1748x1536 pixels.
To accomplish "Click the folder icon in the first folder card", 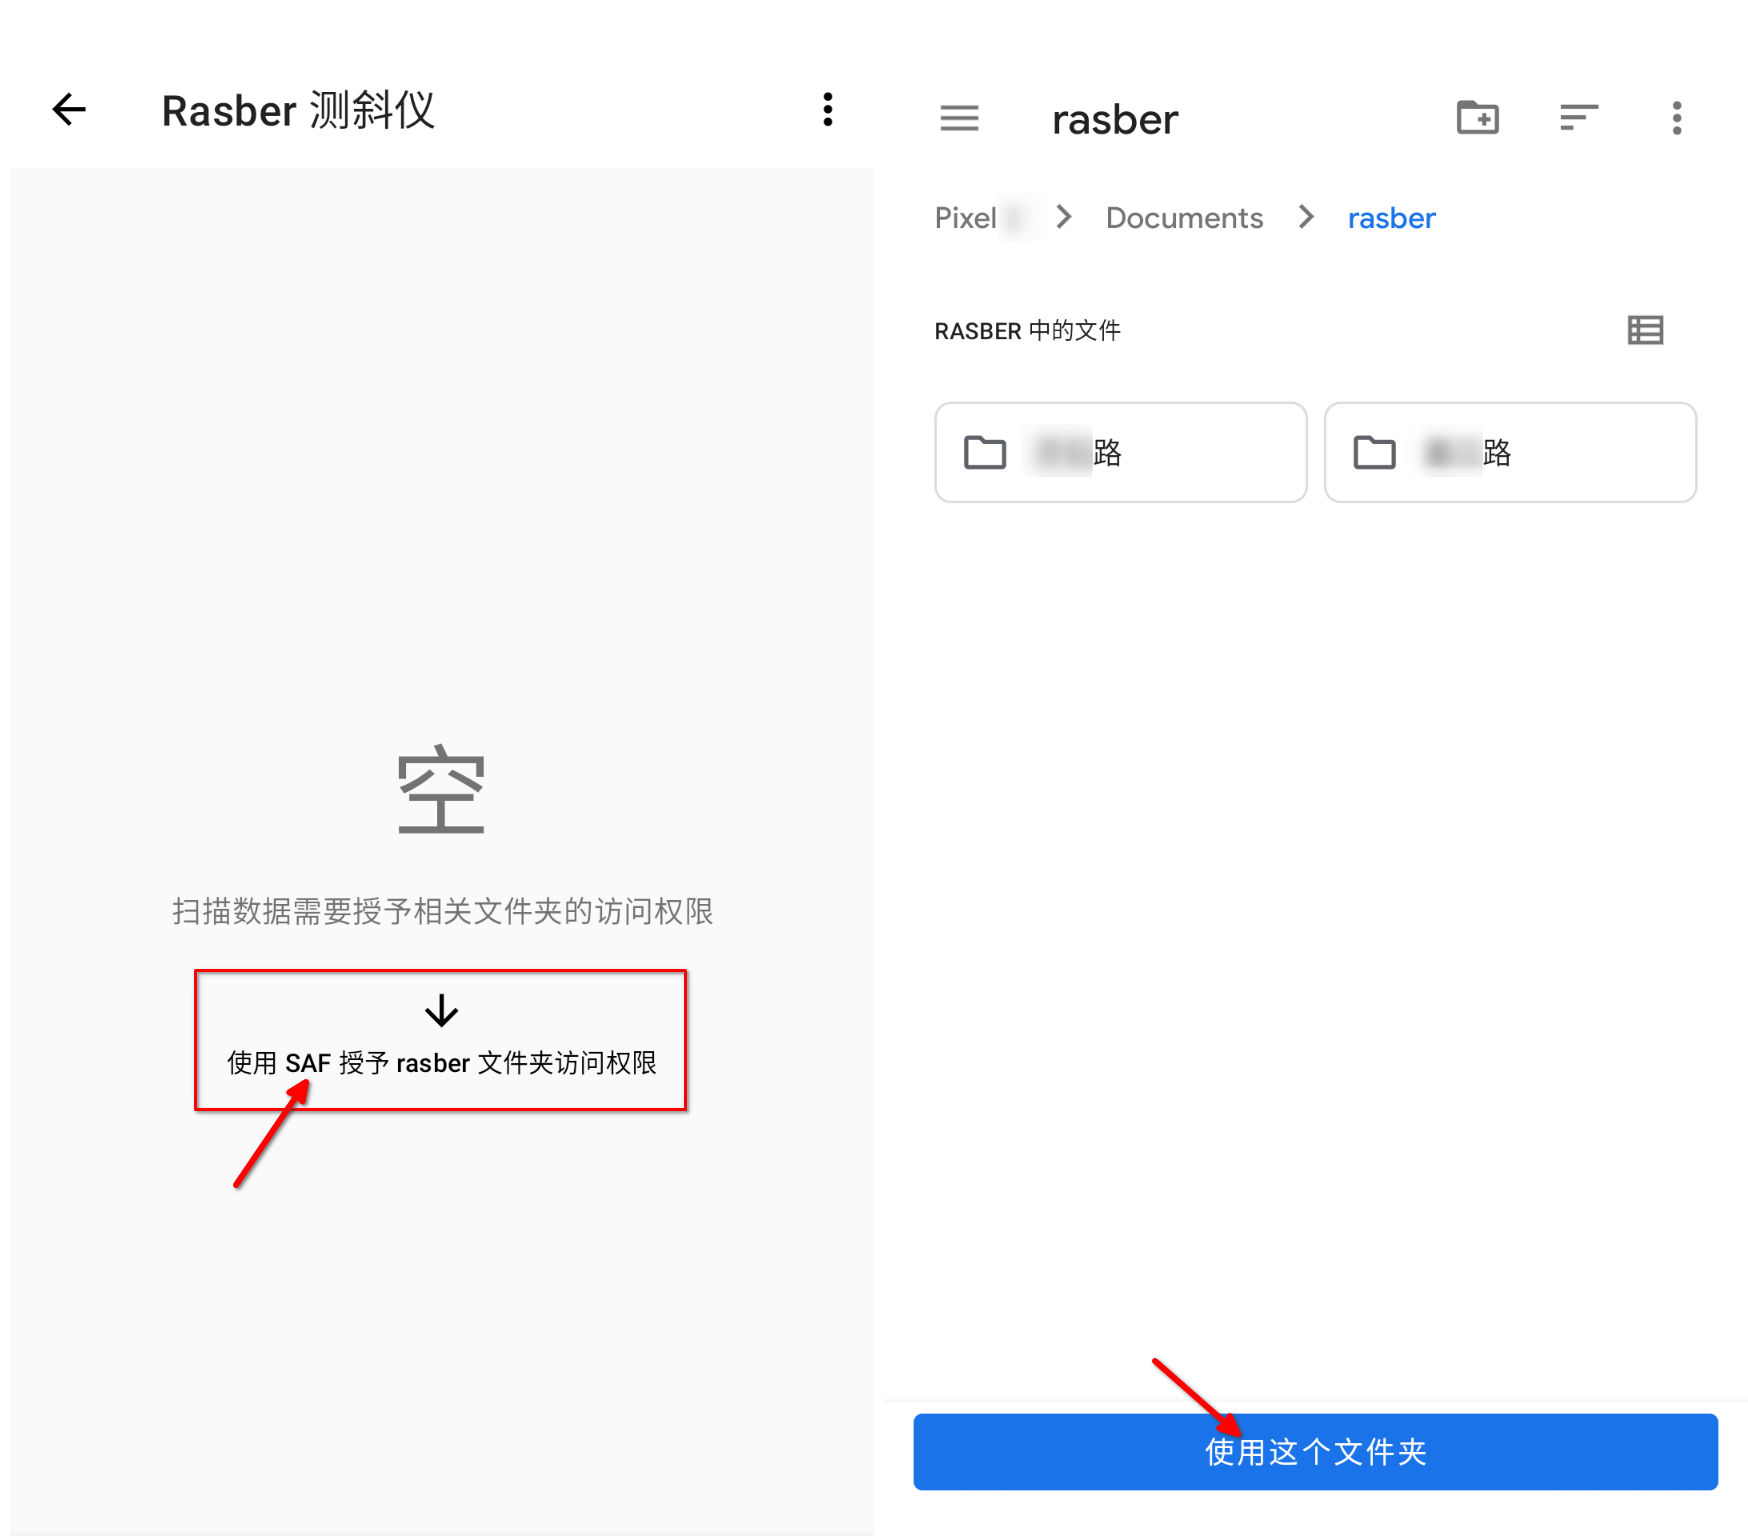I will [985, 452].
